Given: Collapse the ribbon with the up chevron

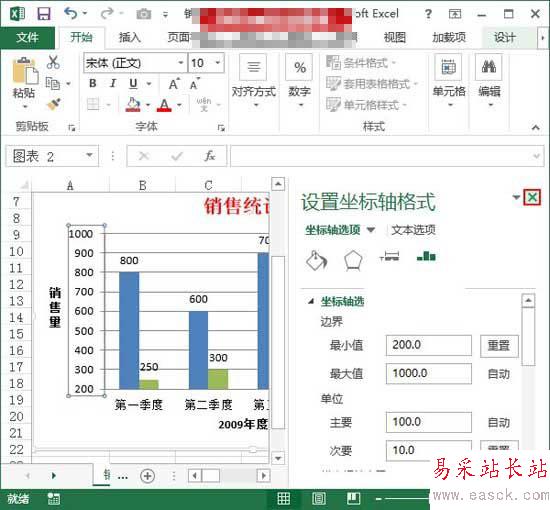Looking at the screenshot, I should pos(536,127).
